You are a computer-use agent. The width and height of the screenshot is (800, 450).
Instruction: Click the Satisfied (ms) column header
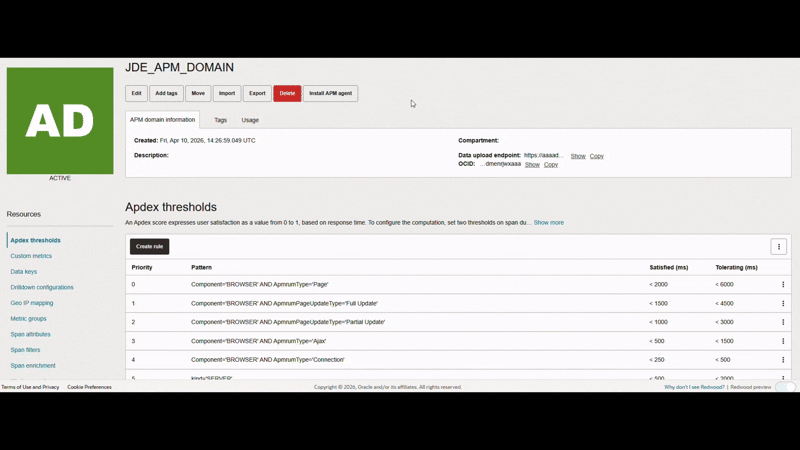(668, 267)
